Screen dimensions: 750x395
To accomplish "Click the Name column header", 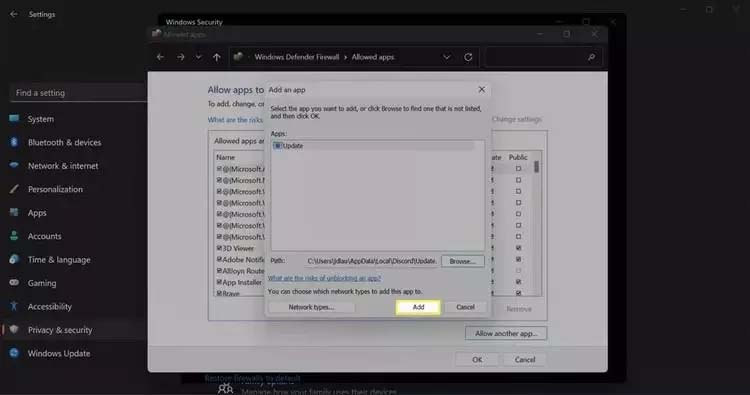I will [225, 157].
